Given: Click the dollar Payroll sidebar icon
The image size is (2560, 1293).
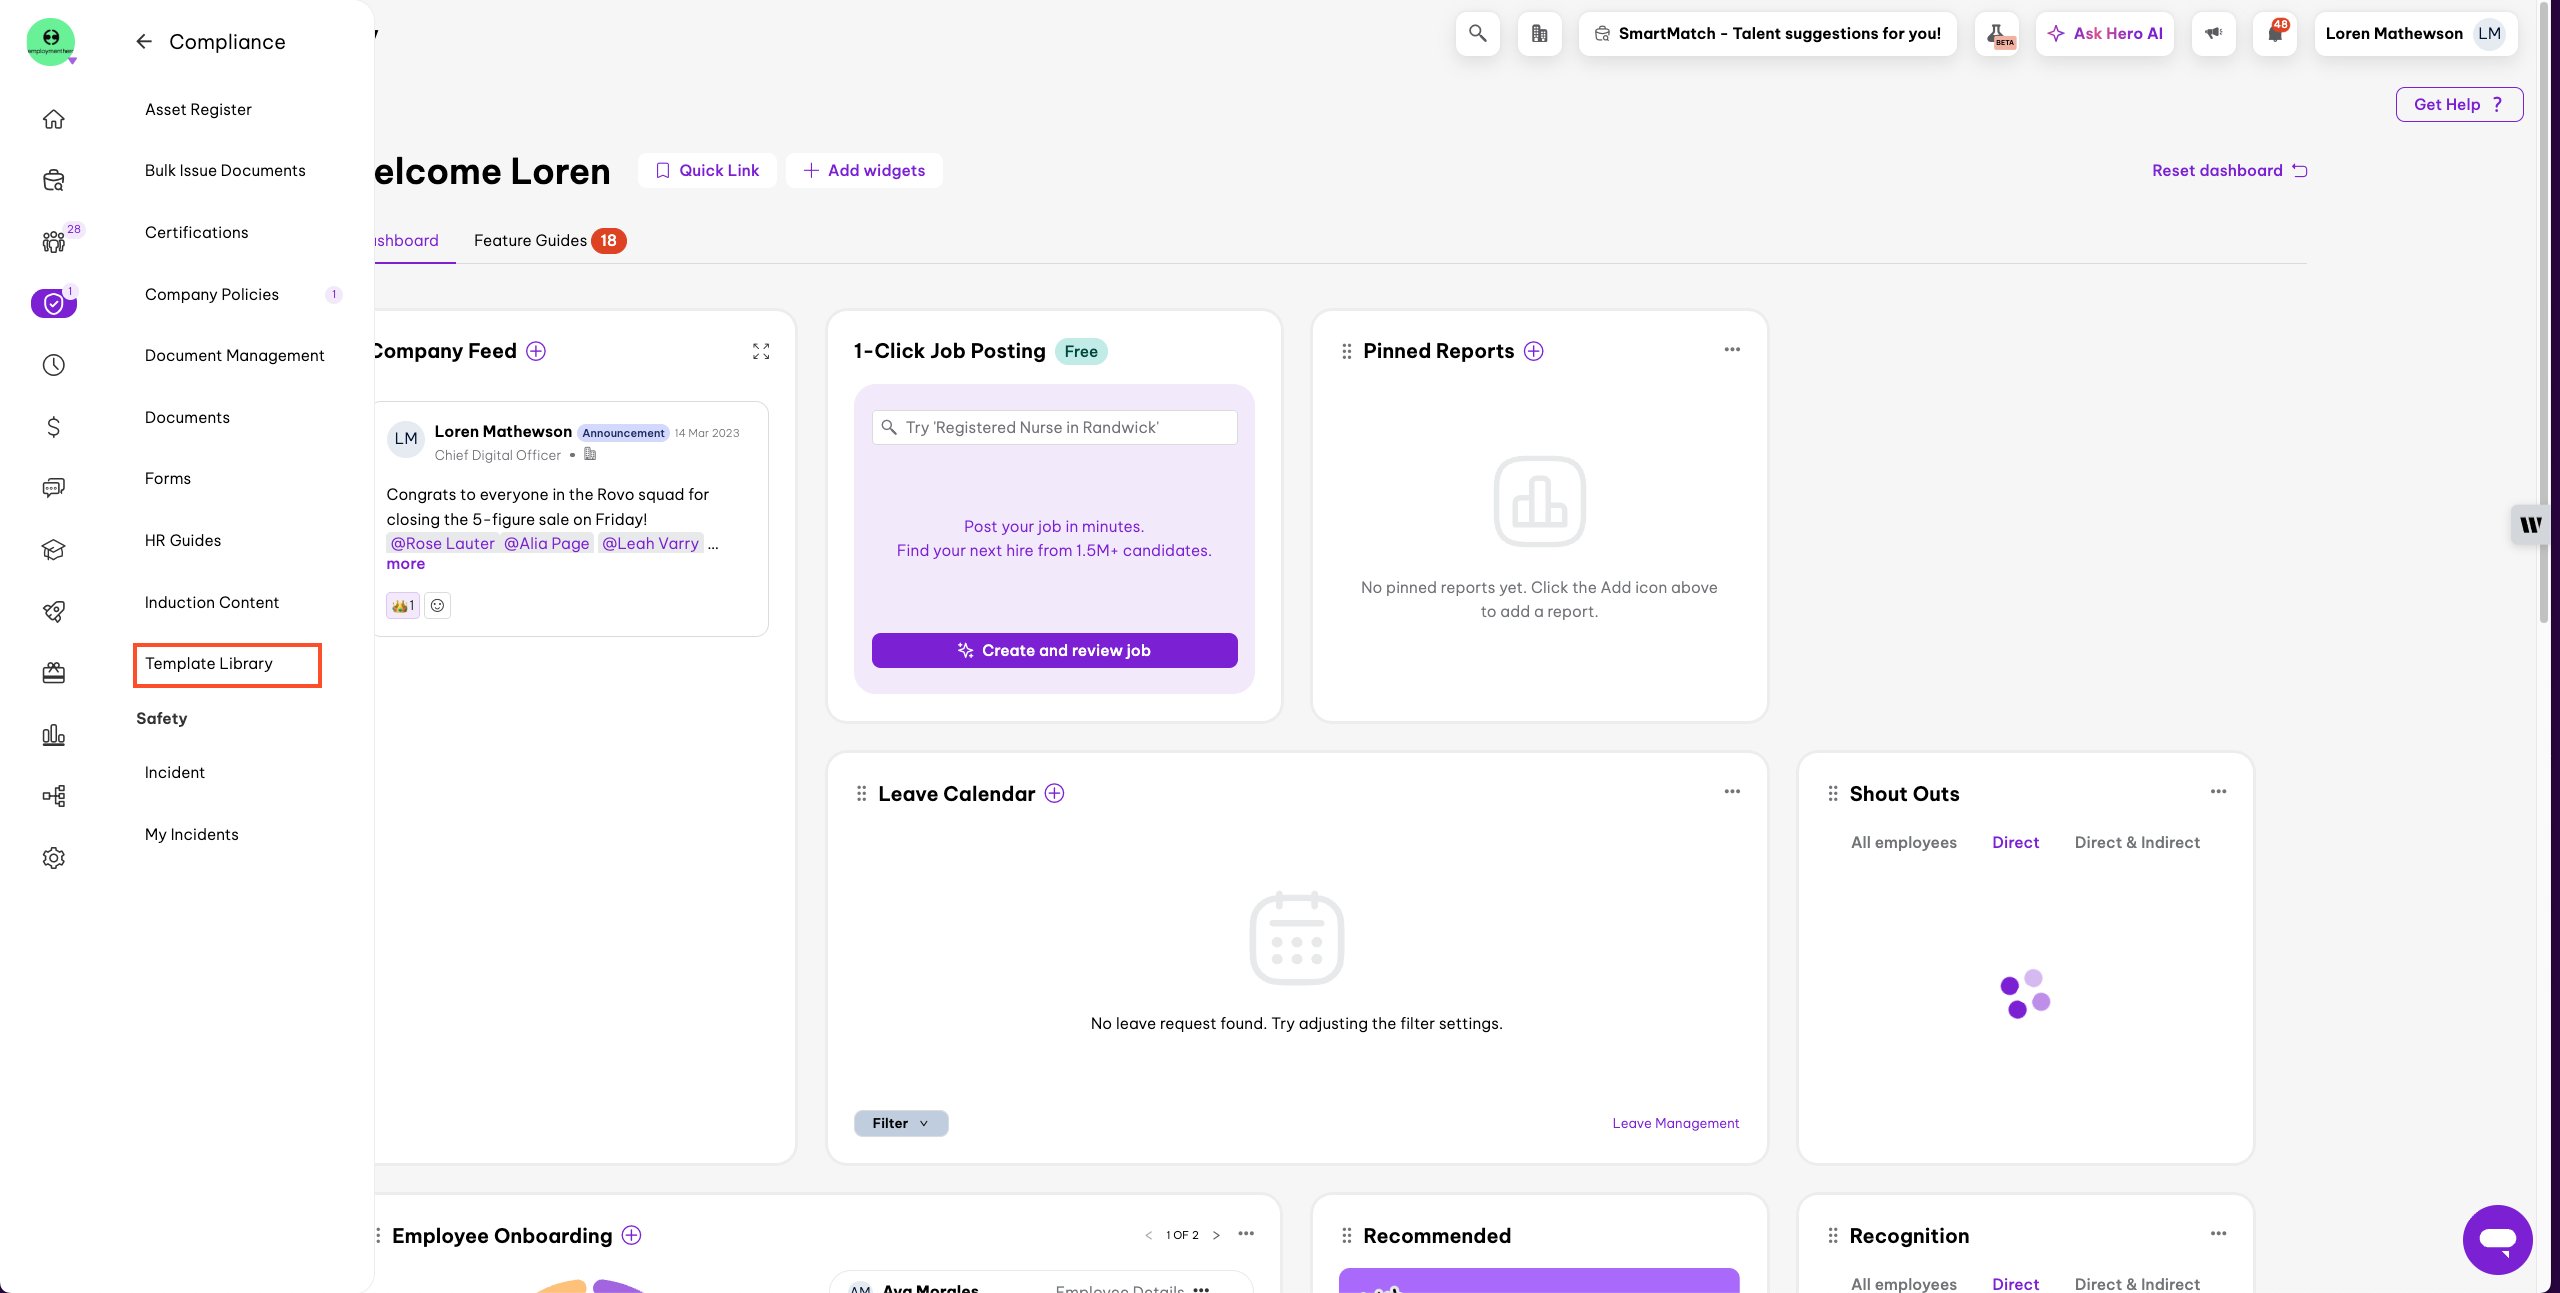Looking at the screenshot, I should coord(54,427).
